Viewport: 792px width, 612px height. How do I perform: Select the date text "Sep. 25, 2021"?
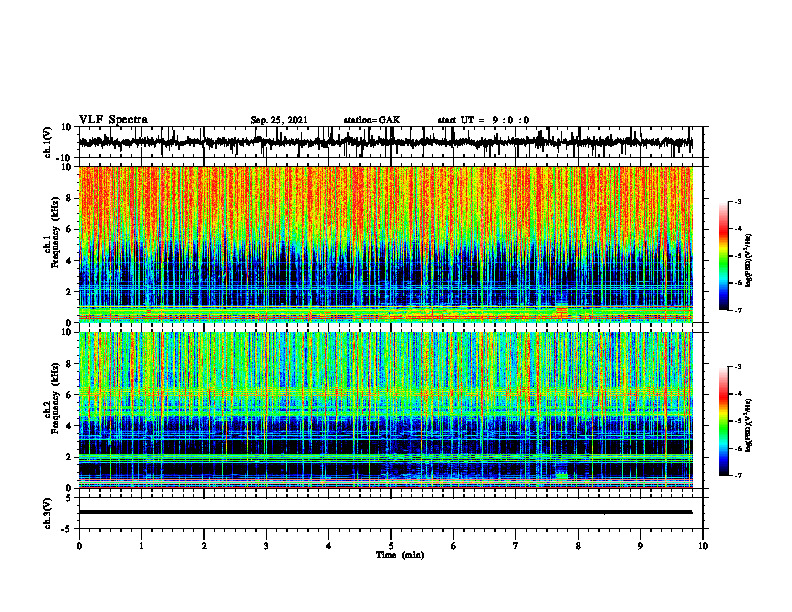[x=279, y=120]
